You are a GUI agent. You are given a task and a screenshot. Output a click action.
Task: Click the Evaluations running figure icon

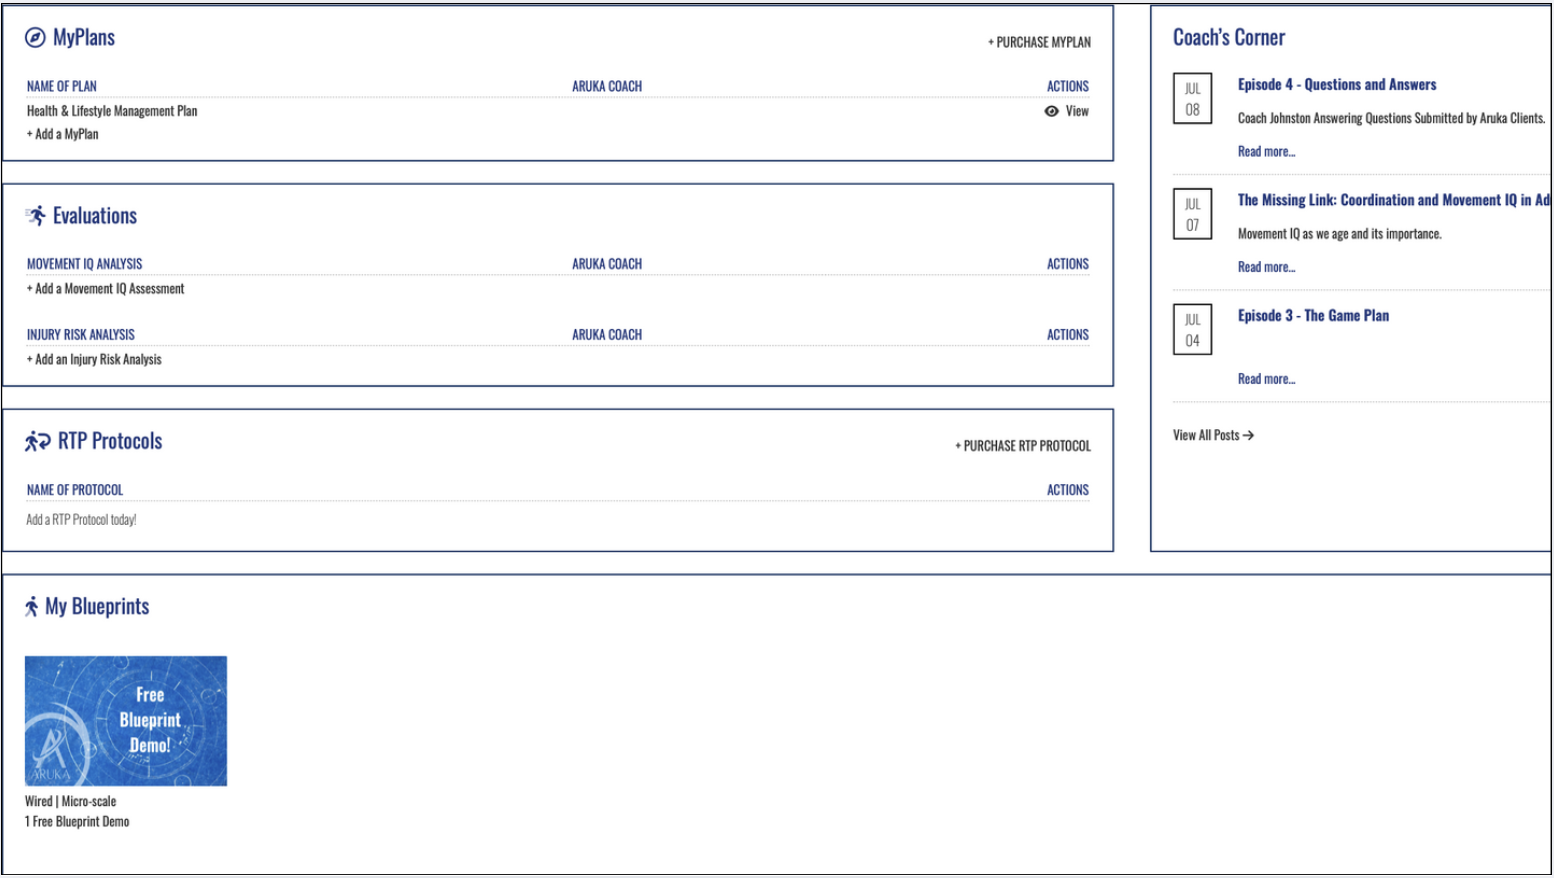tap(36, 215)
